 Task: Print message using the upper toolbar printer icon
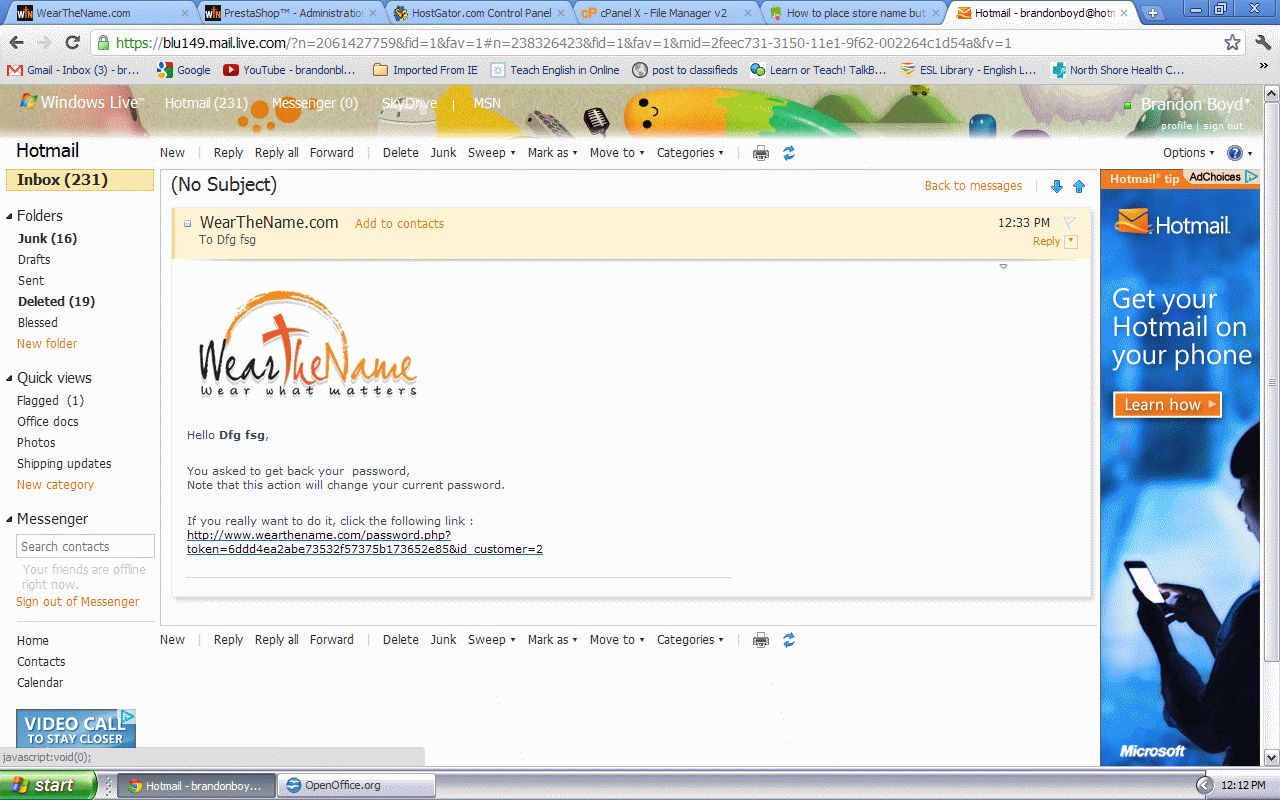coord(761,153)
